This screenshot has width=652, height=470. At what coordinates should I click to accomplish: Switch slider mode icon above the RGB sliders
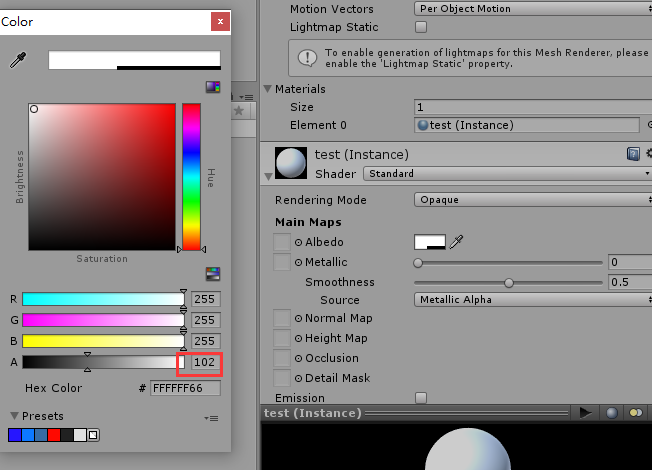click(x=213, y=274)
